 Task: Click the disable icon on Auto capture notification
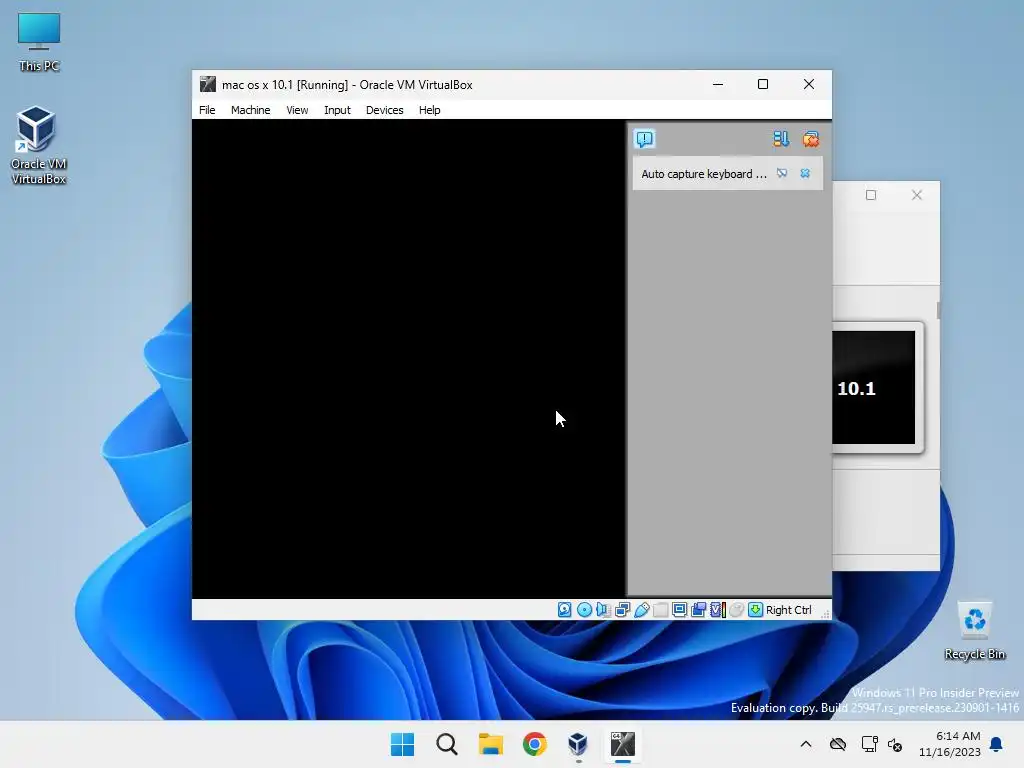click(782, 173)
